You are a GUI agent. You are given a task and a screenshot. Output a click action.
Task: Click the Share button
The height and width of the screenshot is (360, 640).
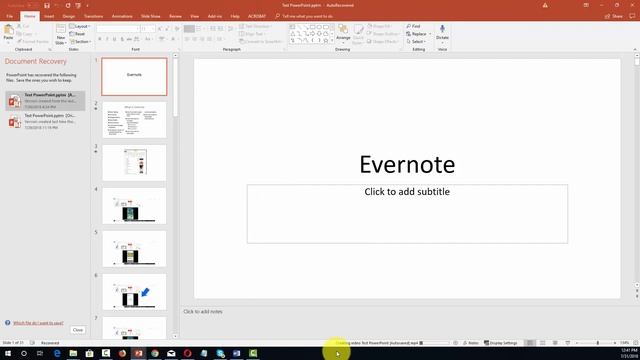[614, 16]
